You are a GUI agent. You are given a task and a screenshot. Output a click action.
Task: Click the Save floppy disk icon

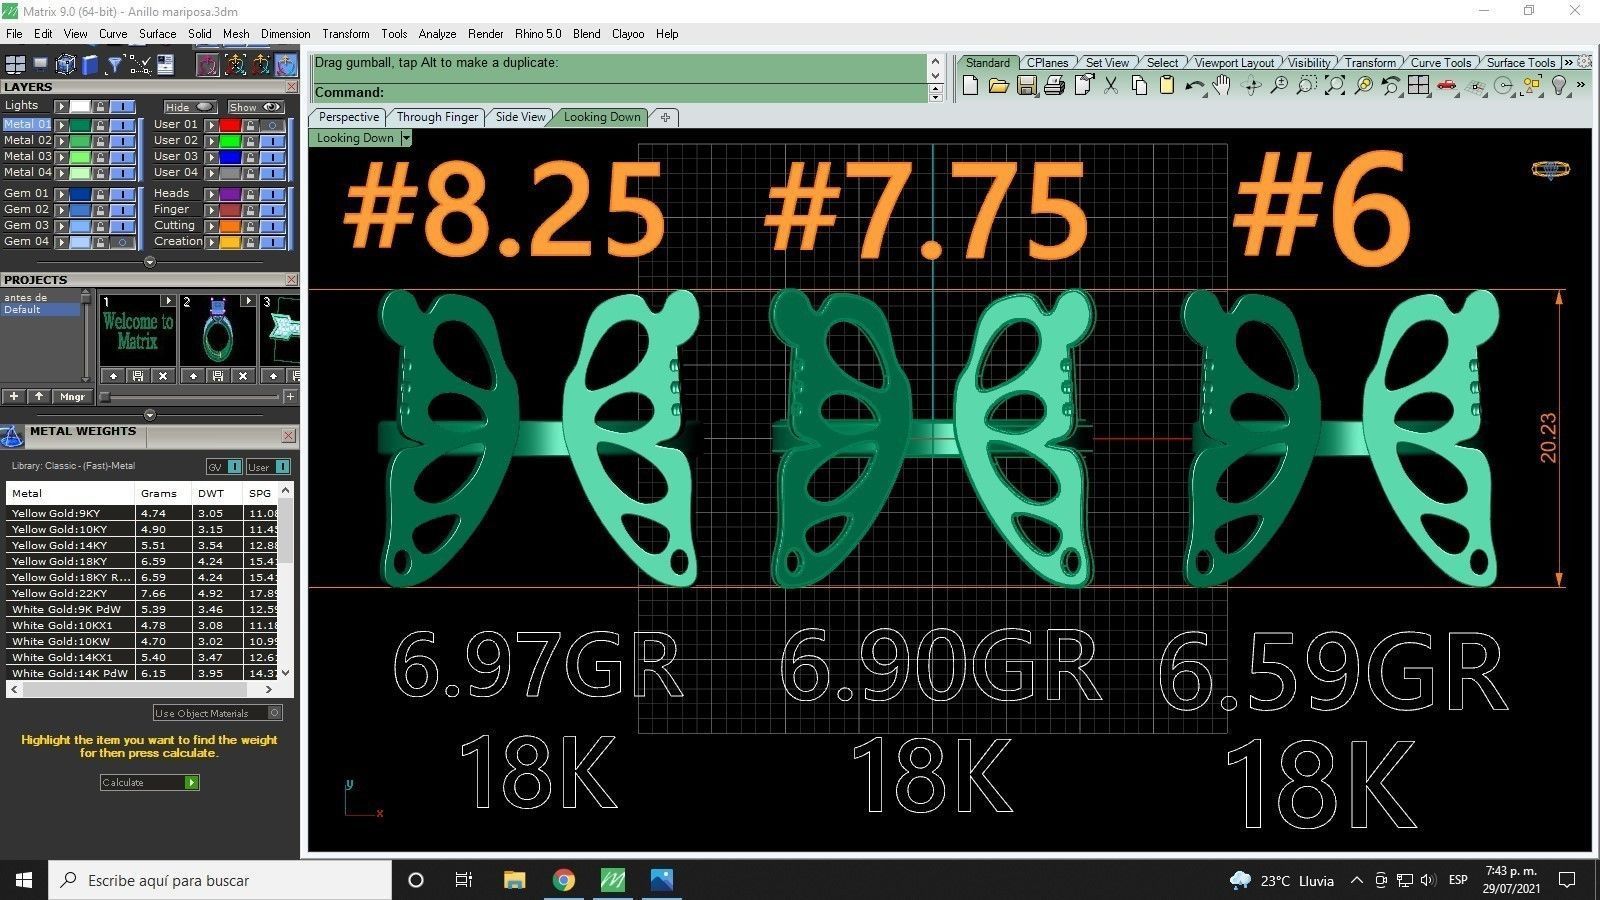point(1026,86)
